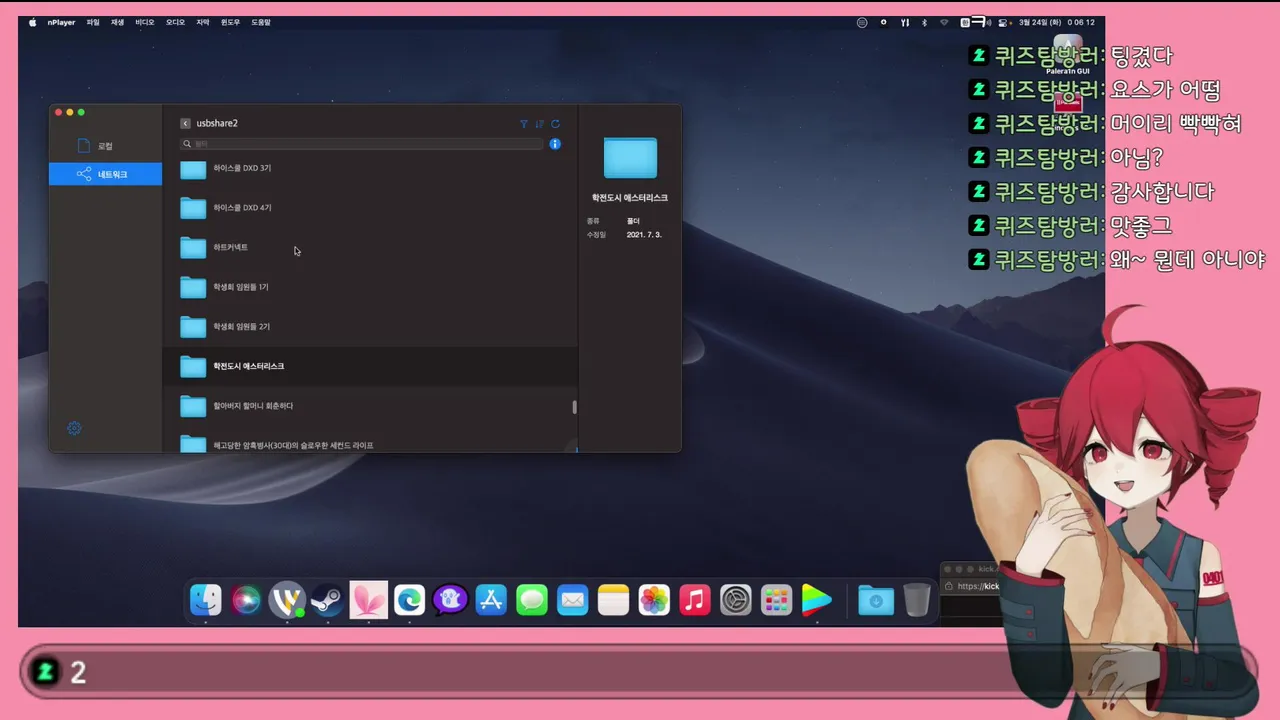This screenshot has width=1280, height=720.
Task: Open the 윈도우 menu
Action: point(230,22)
